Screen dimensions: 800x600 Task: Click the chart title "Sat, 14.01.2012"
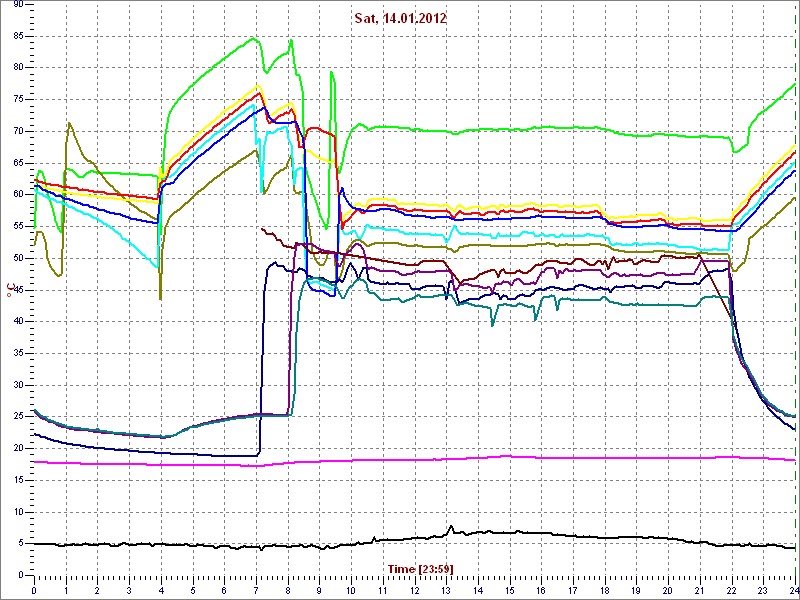point(401,19)
